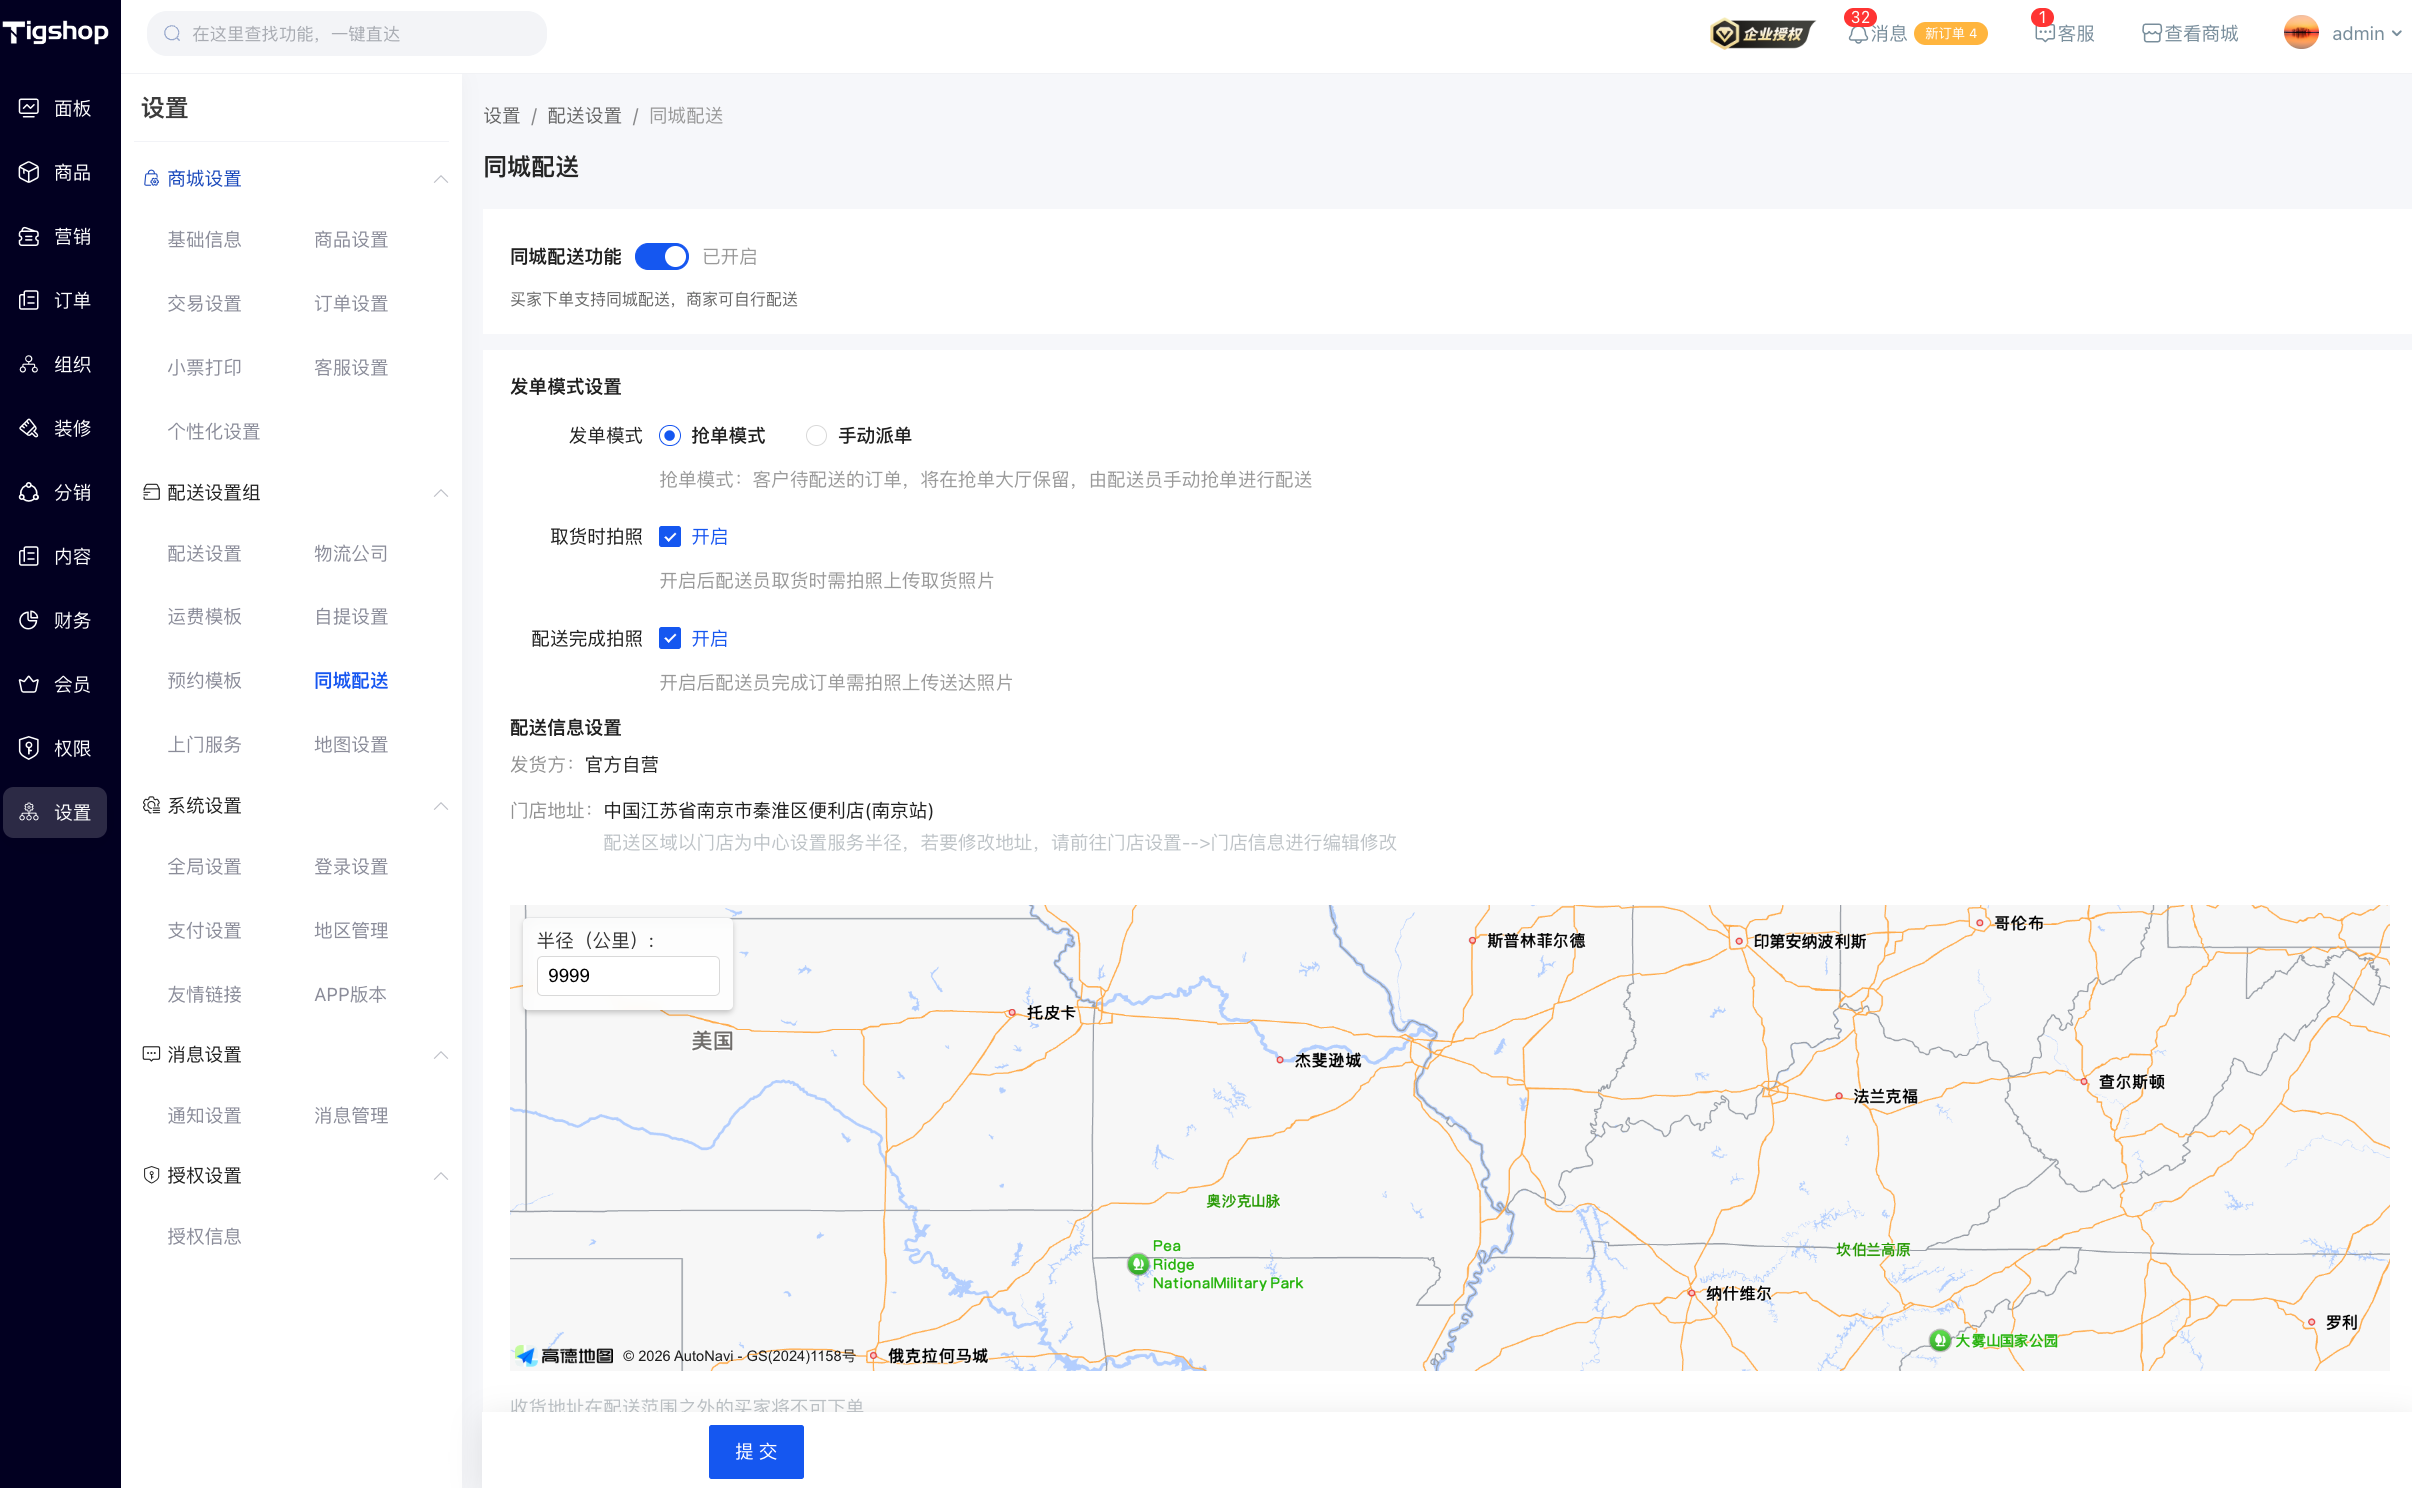2412x1488 pixels.
Task: Toggle the 同城配送功能 switch off
Action: [x=661, y=257]
